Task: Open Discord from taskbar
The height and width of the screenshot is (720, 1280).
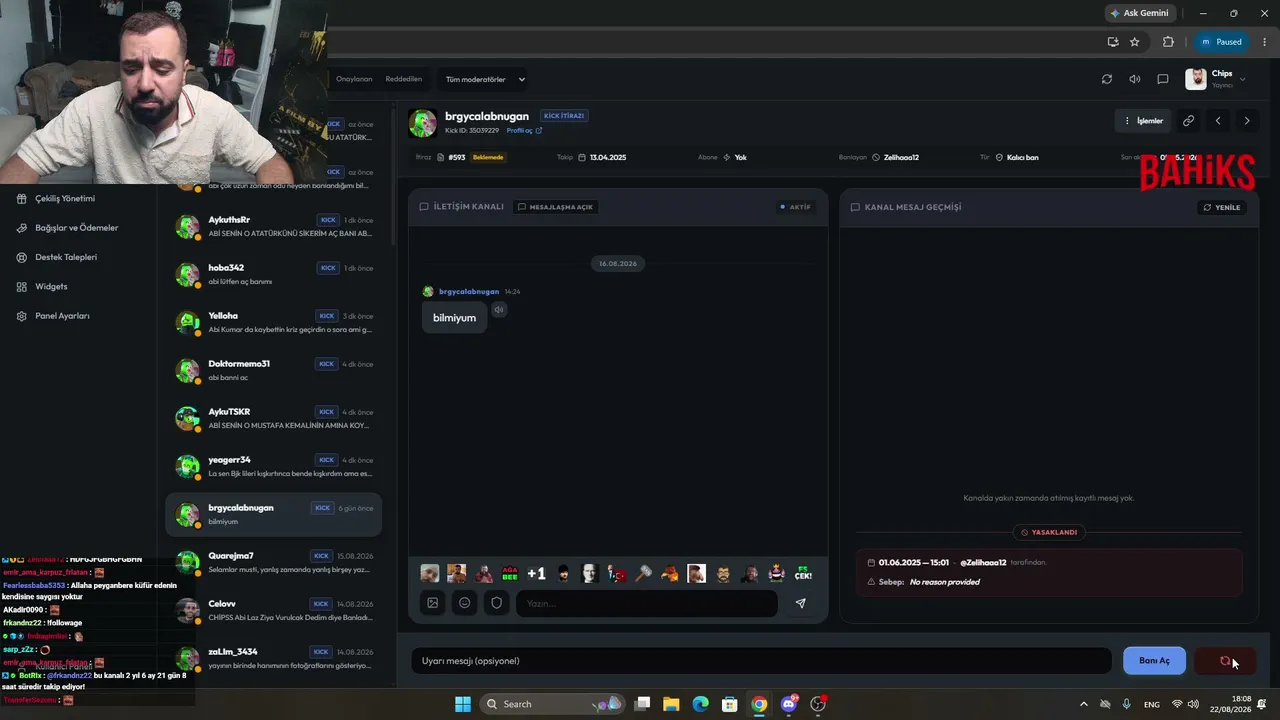Action: click(x=789, y=704)
